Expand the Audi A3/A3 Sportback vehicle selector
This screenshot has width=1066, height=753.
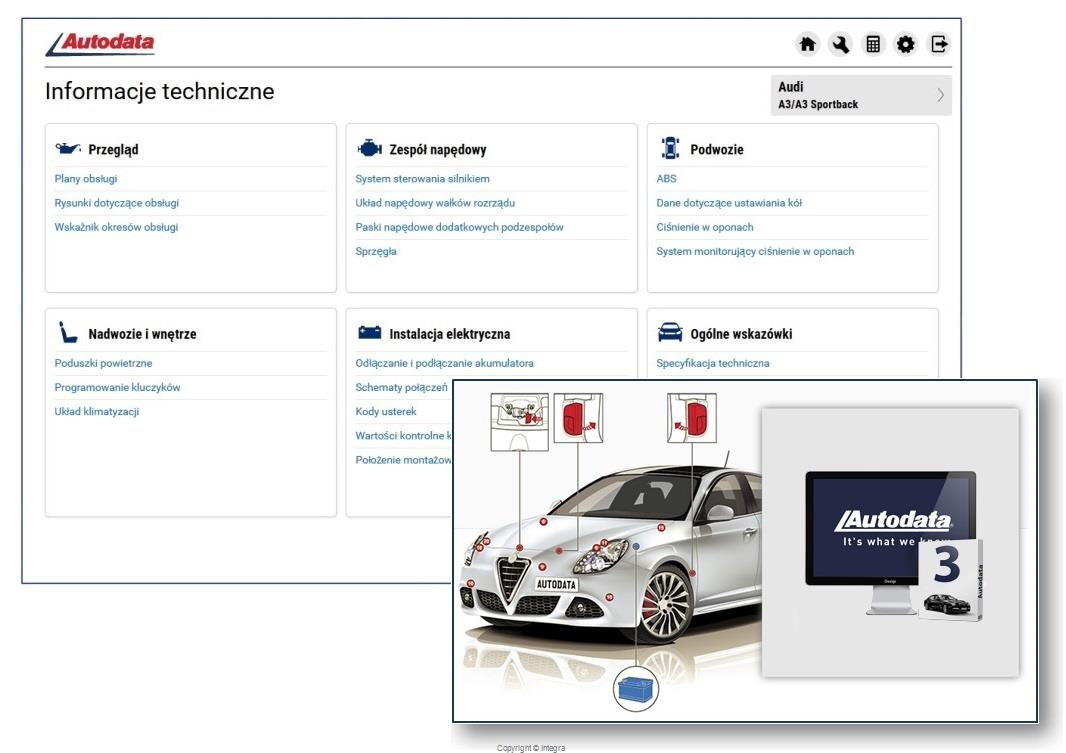(861, 95)
